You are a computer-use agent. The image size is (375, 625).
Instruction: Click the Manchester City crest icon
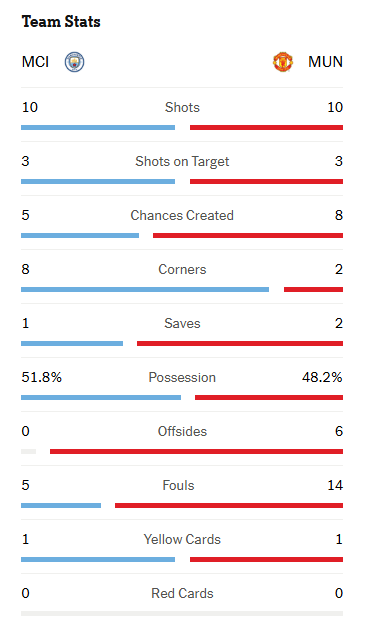75,62
